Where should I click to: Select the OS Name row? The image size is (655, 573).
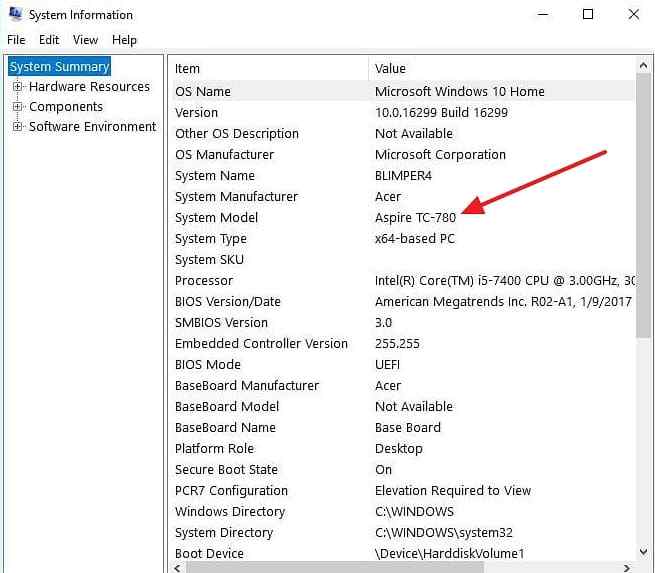[403, 91]
